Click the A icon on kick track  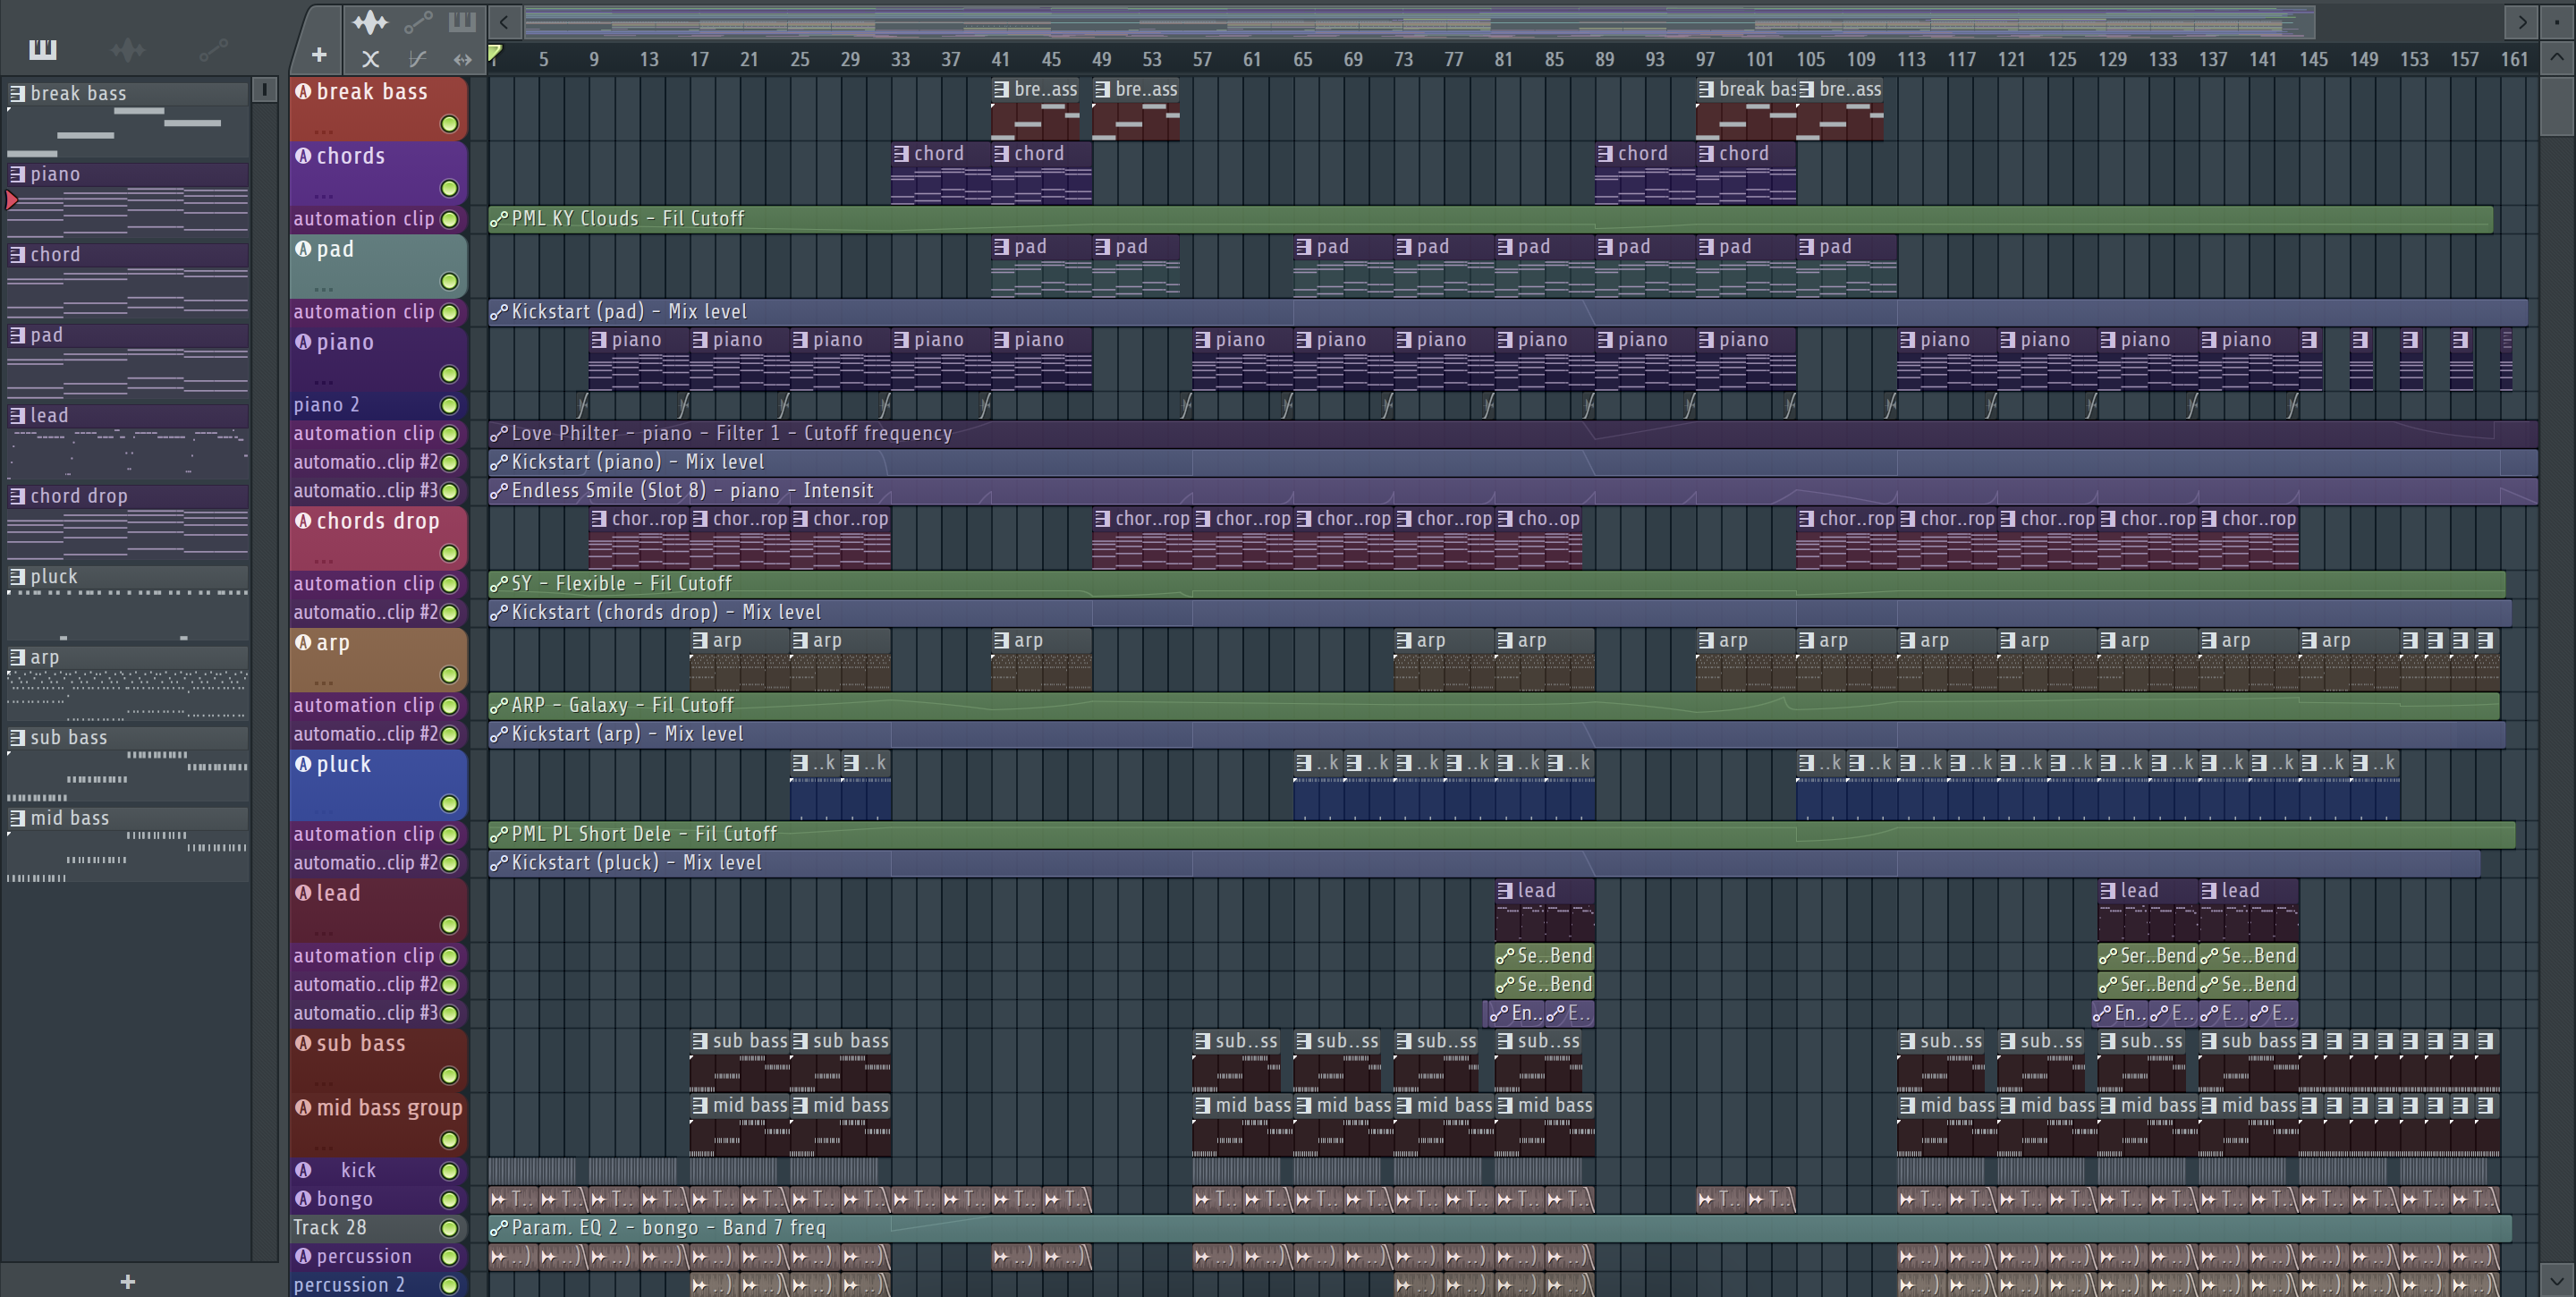pyautogui.click(x=303, y=1169)
